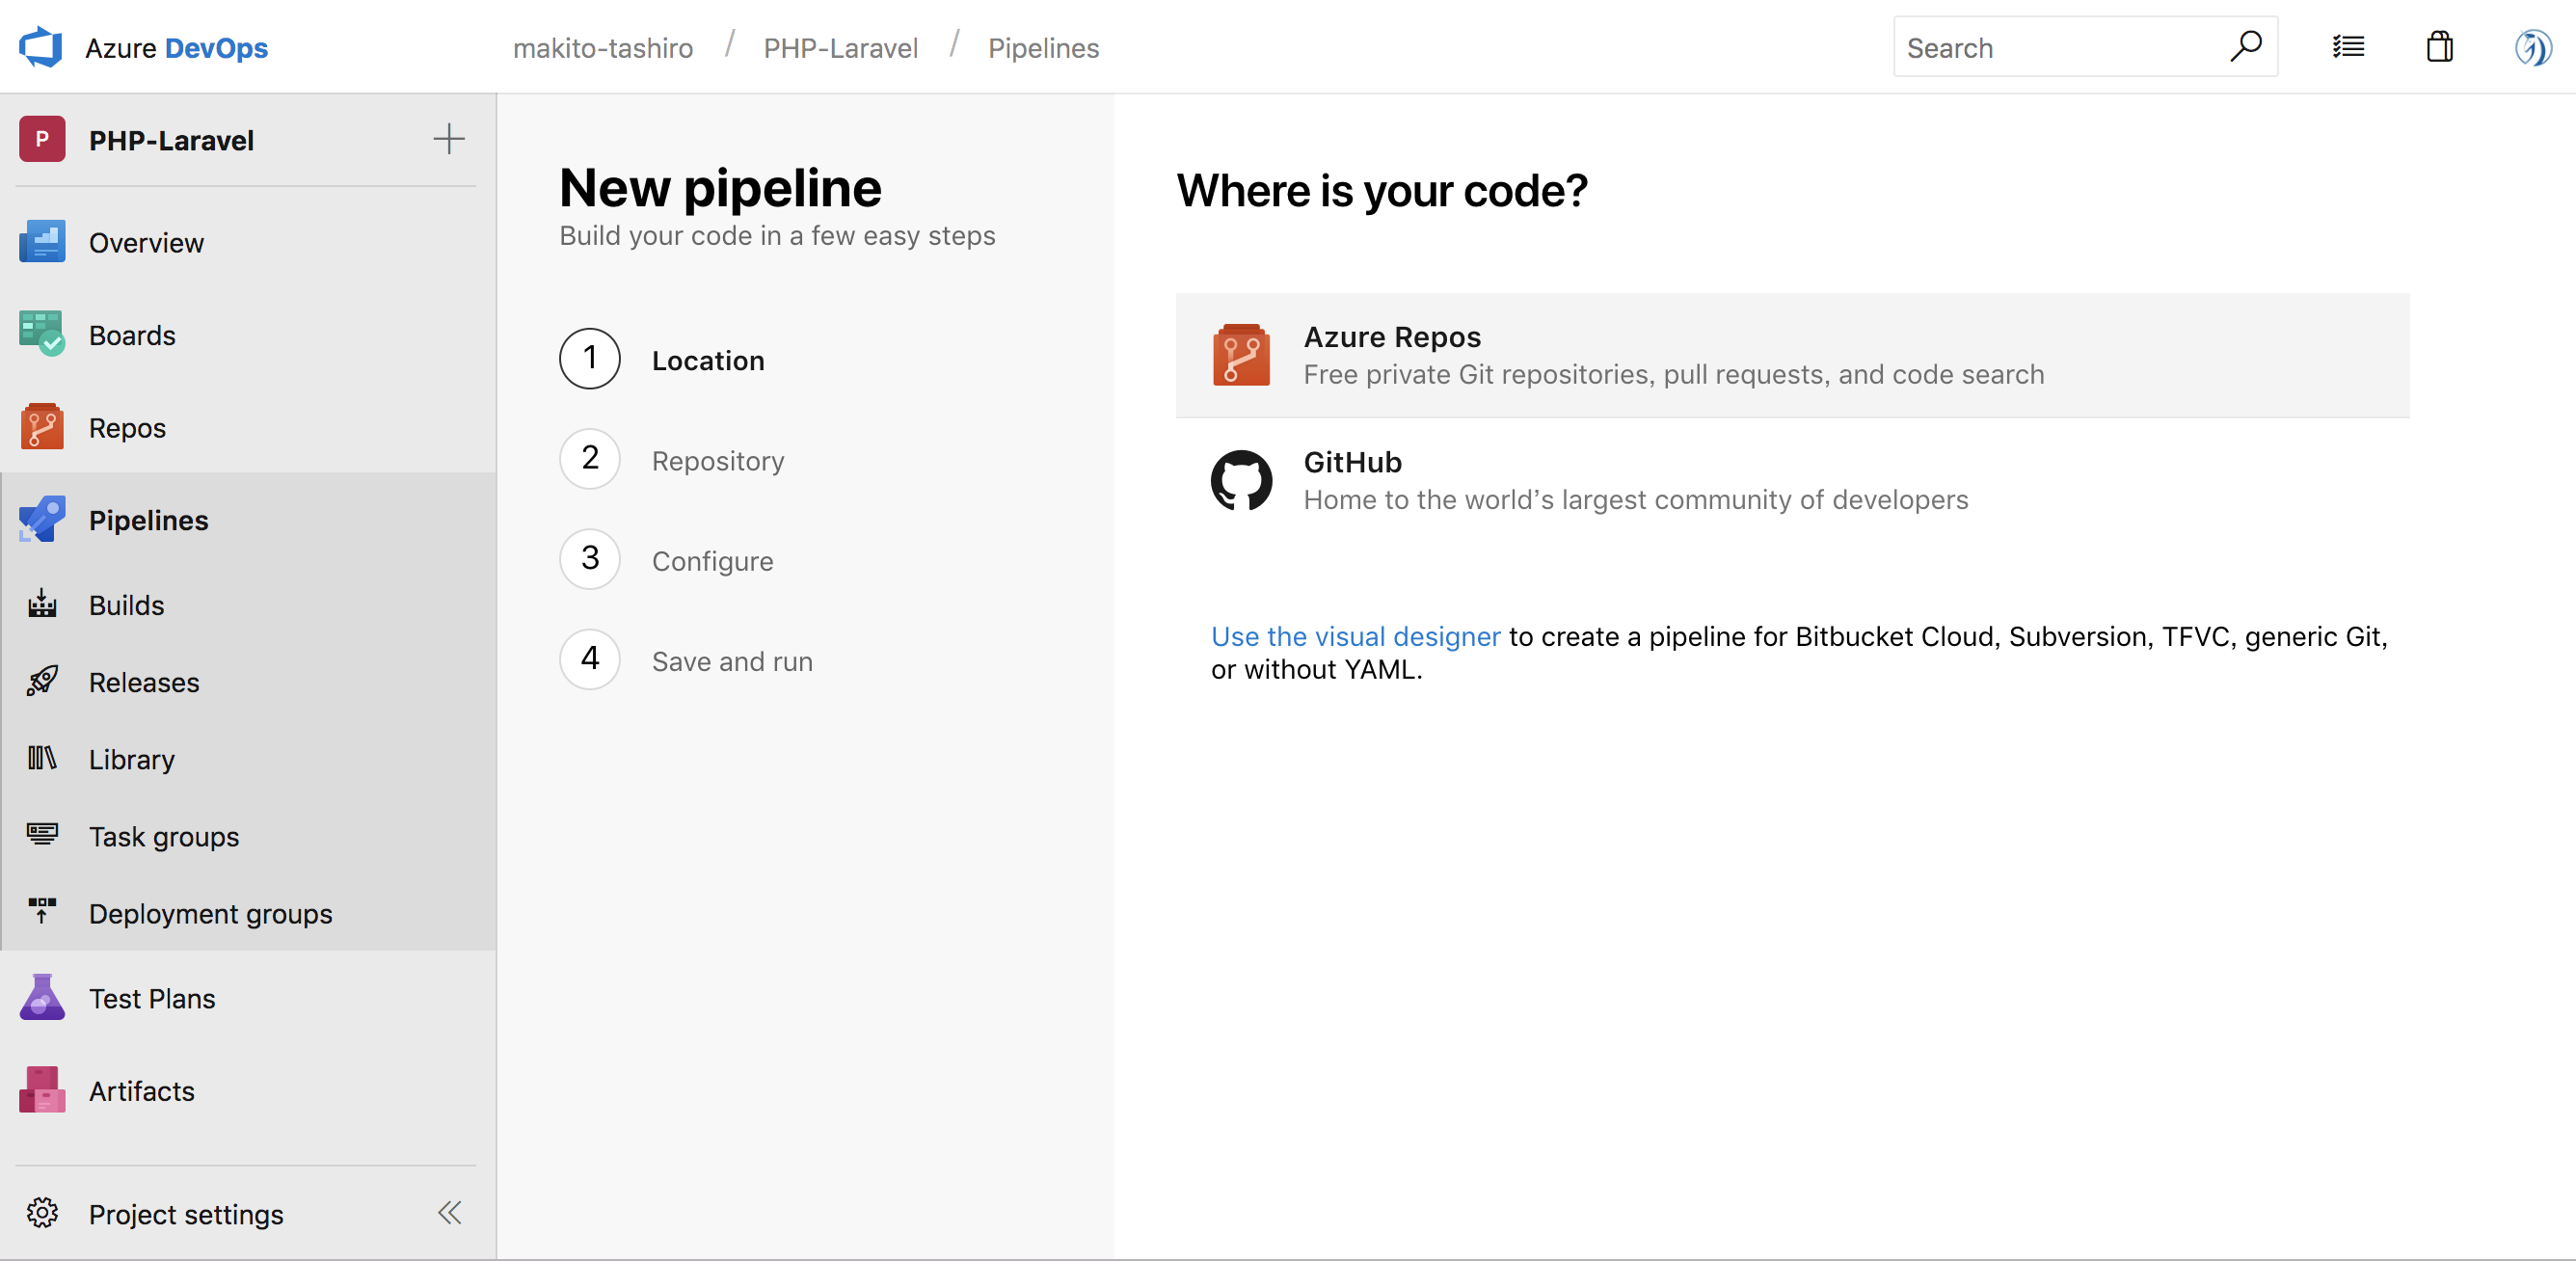
Task: Click the Test Plans icon in sidebar
Action: 44,999
